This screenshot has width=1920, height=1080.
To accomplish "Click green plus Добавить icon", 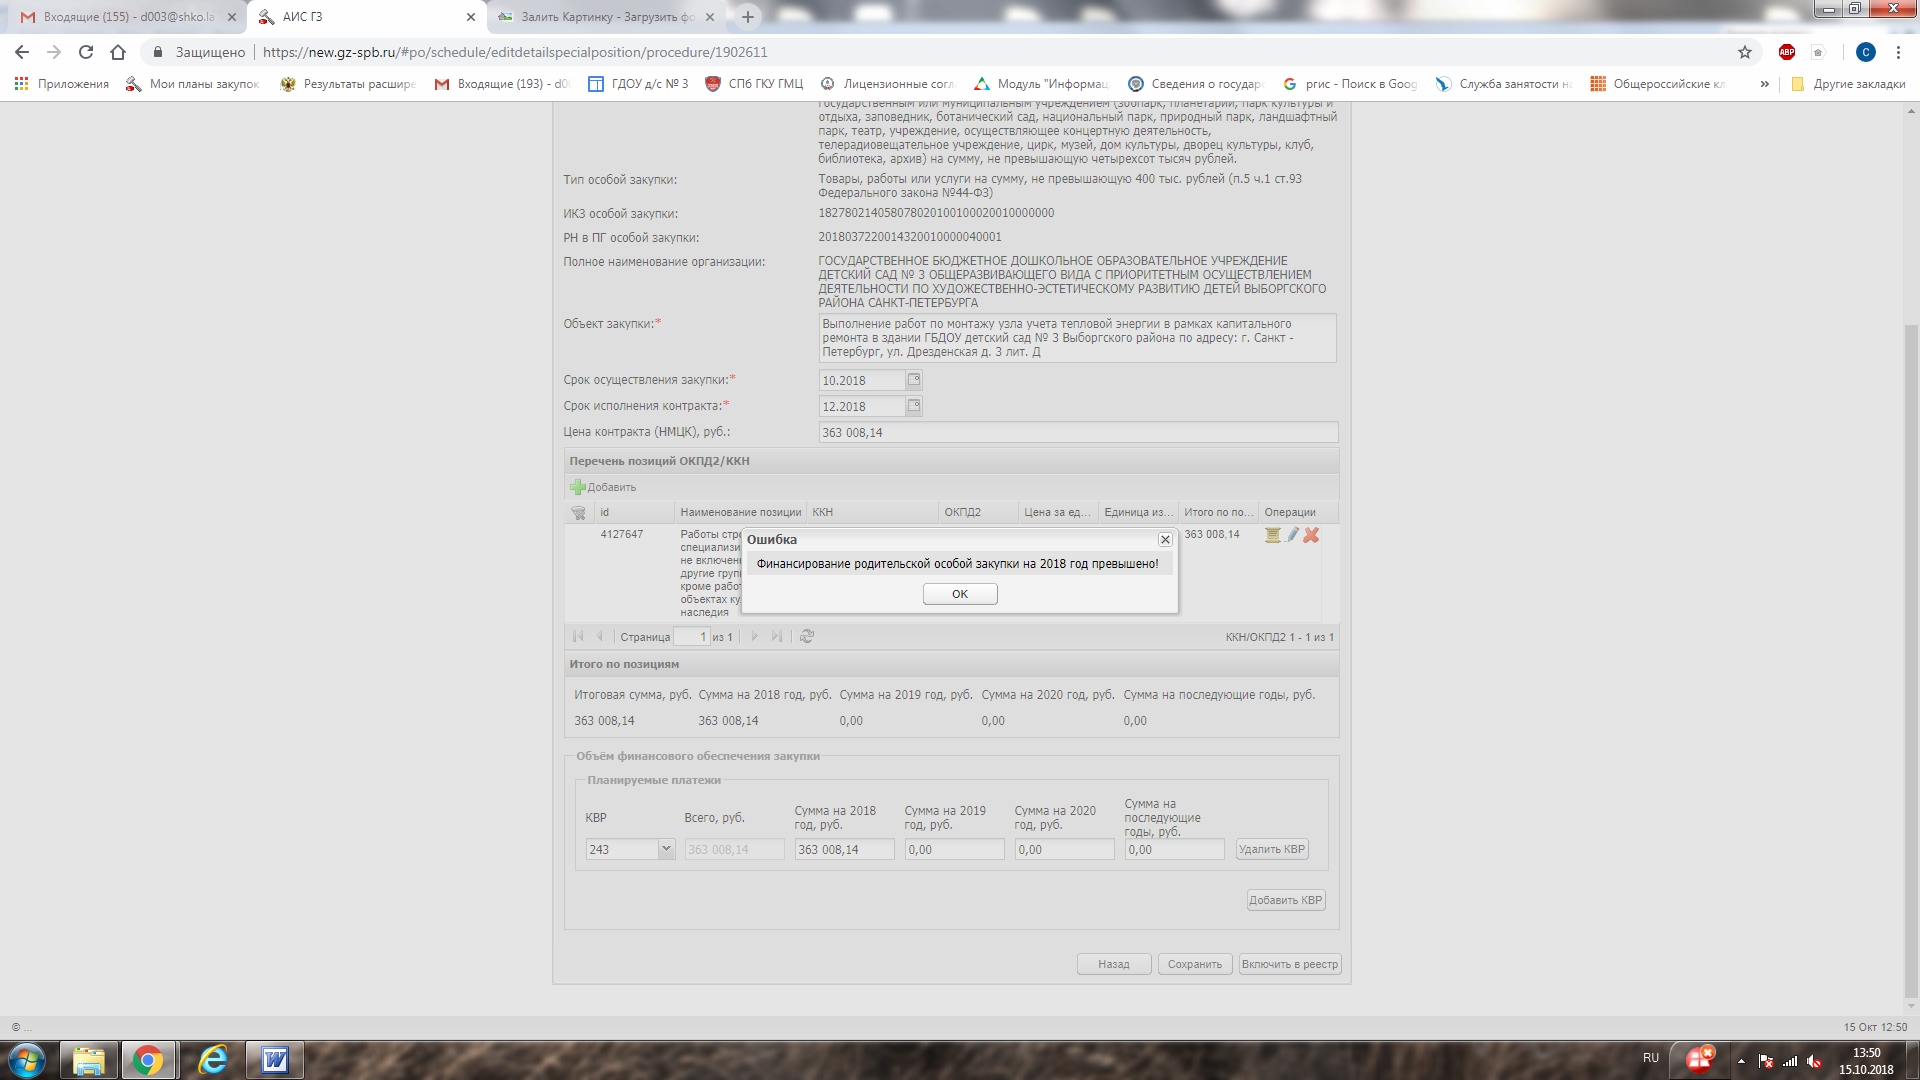I will coord(578,487).
